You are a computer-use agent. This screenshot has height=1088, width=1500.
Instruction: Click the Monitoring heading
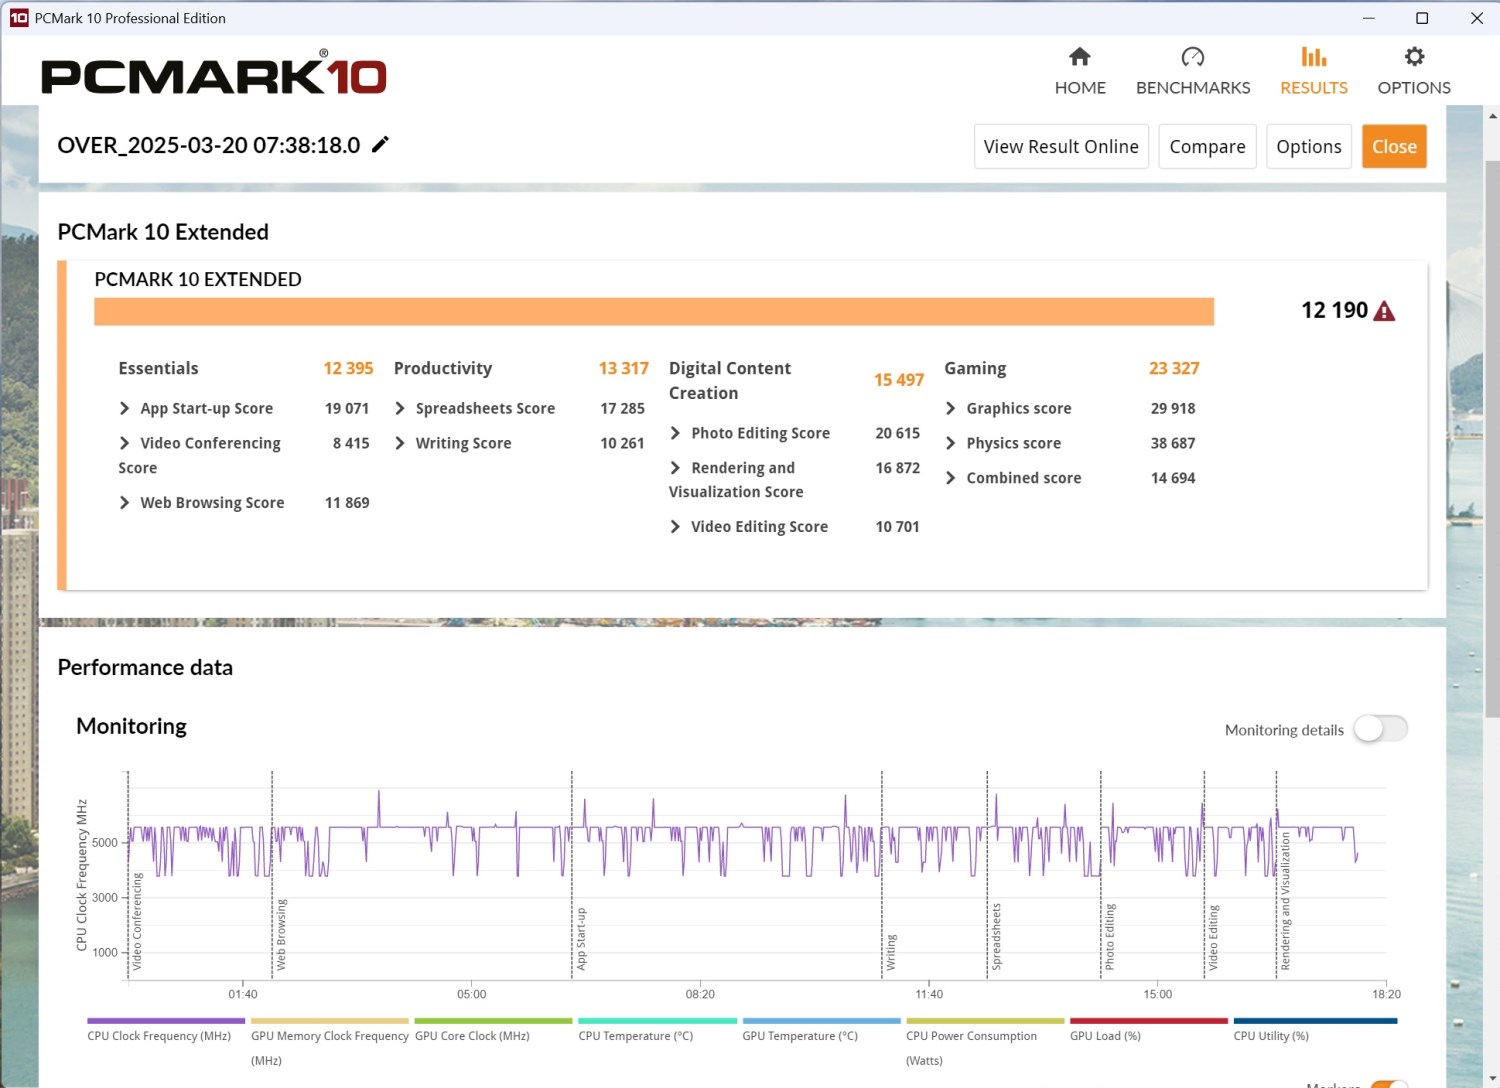131,726
